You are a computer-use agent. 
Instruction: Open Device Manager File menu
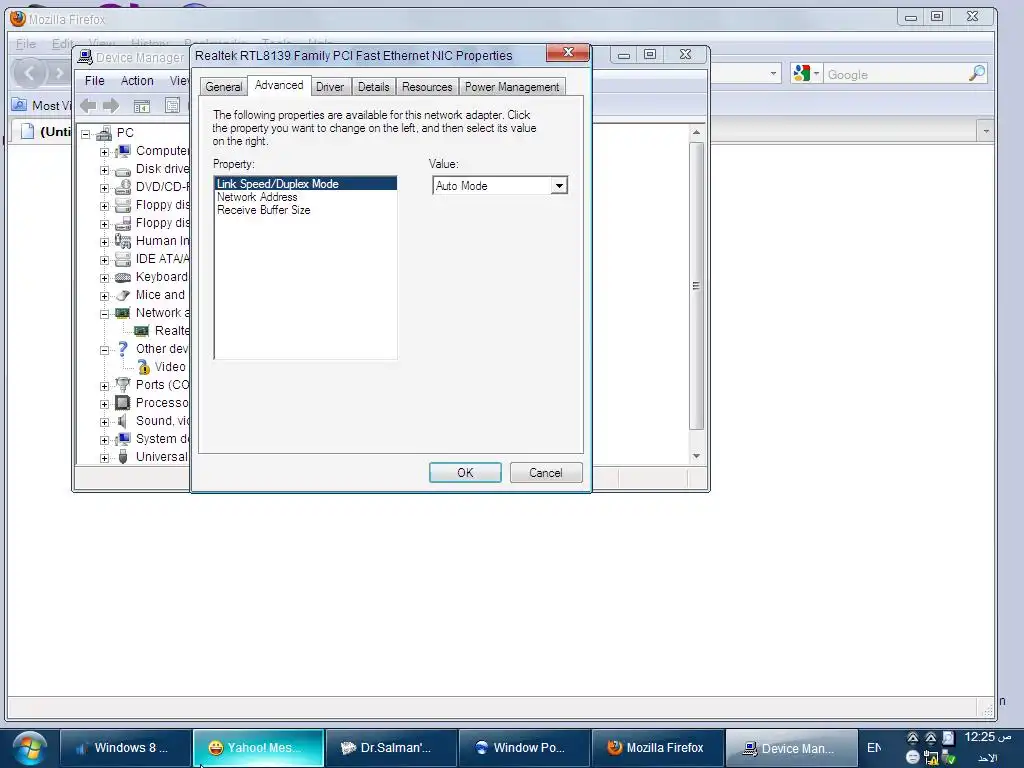pos(95,81)
